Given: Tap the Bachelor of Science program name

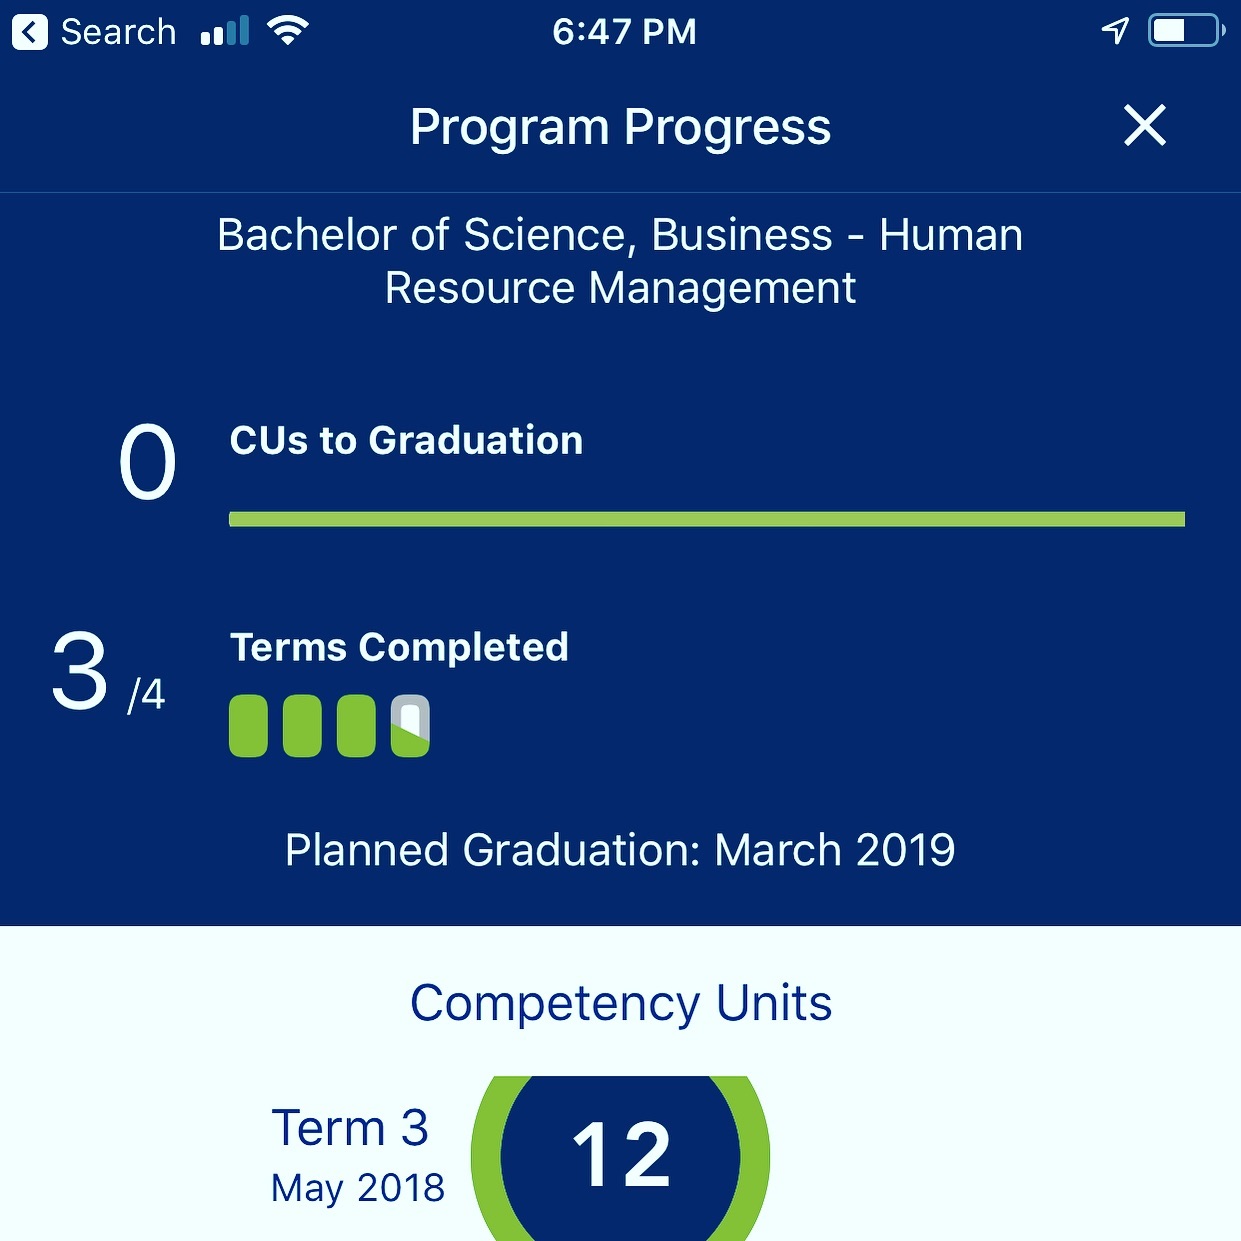Looking at the screenshot, I should [620, 262].
